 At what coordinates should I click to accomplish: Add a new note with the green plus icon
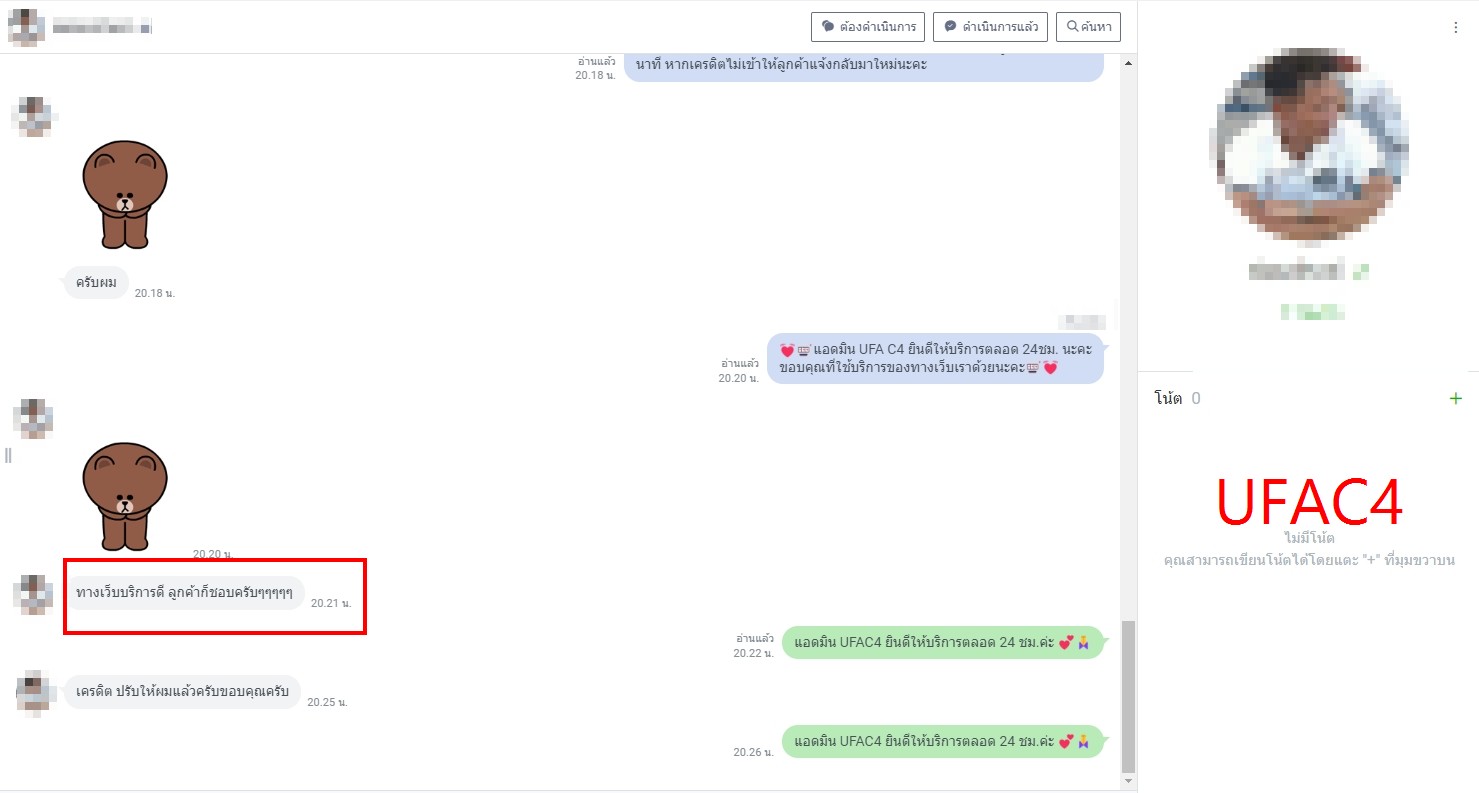(x=1455, y=399)
